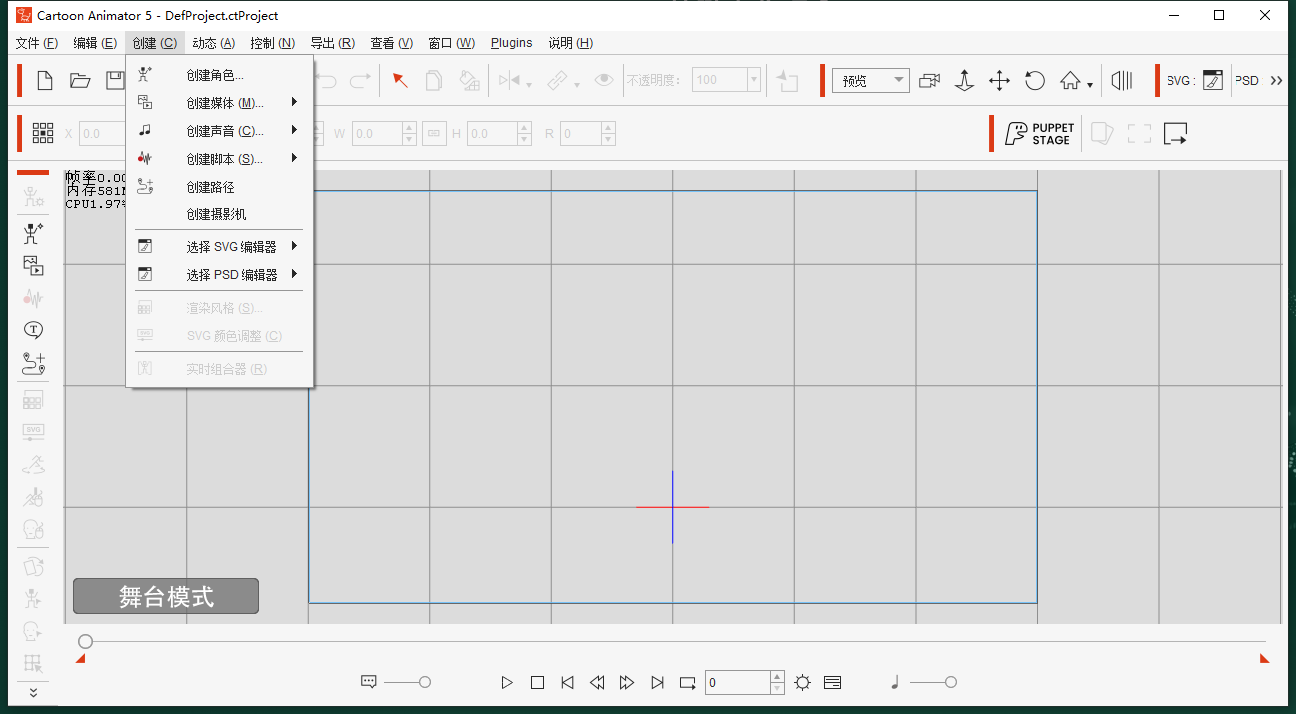Expand the left toolbar with double chevron
1296x714 pixels.
(x=33, y=692)
